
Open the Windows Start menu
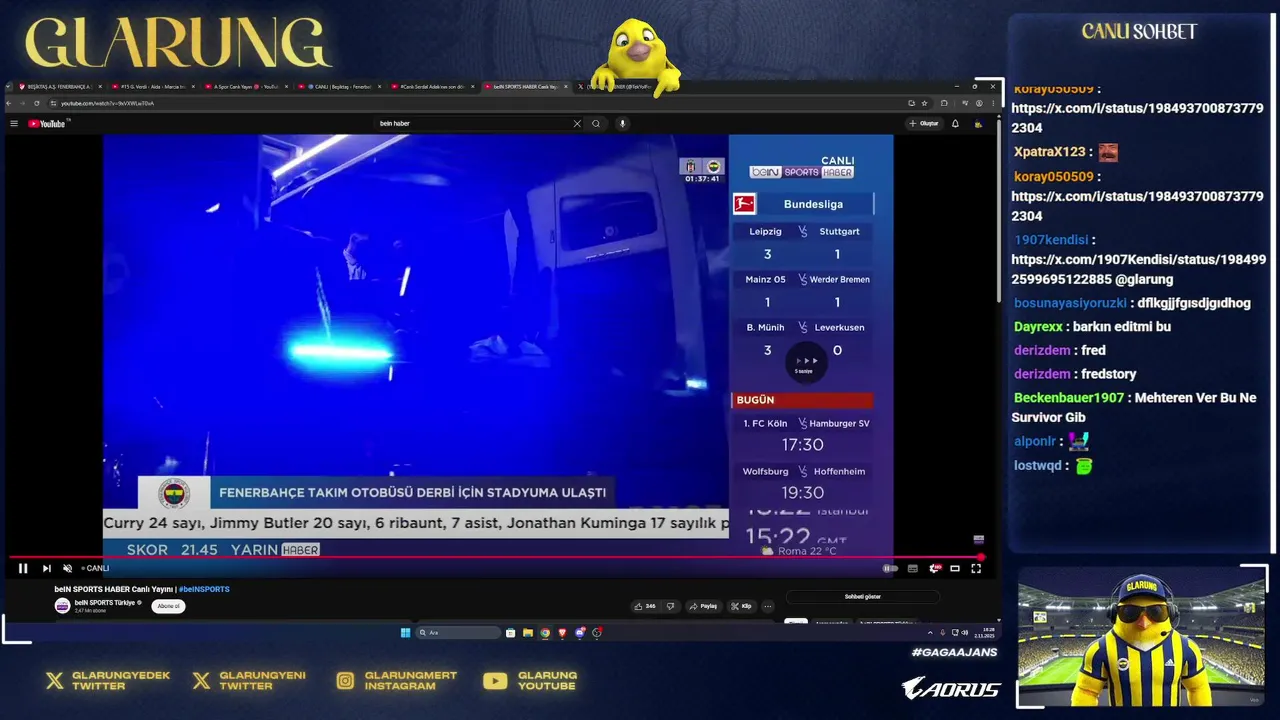(x=405, y=633)
